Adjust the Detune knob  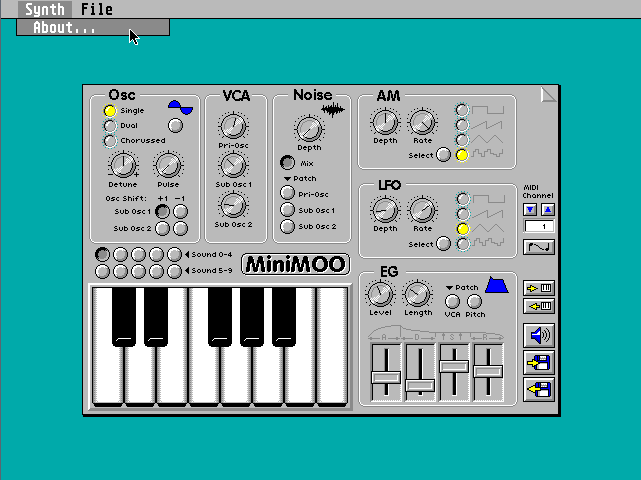(x=123, y=165)
